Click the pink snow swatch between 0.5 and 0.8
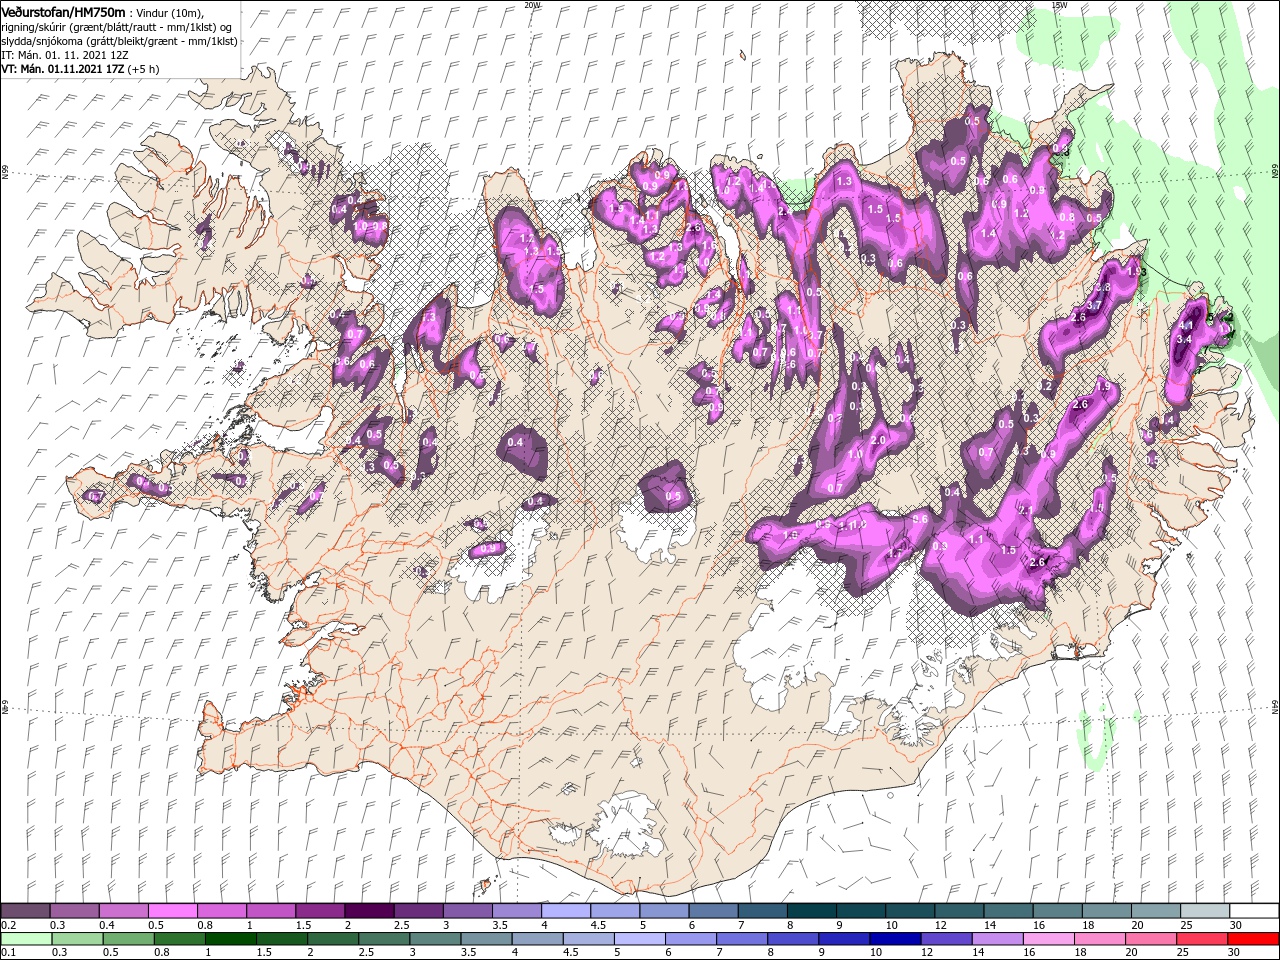 coord(172,911)
